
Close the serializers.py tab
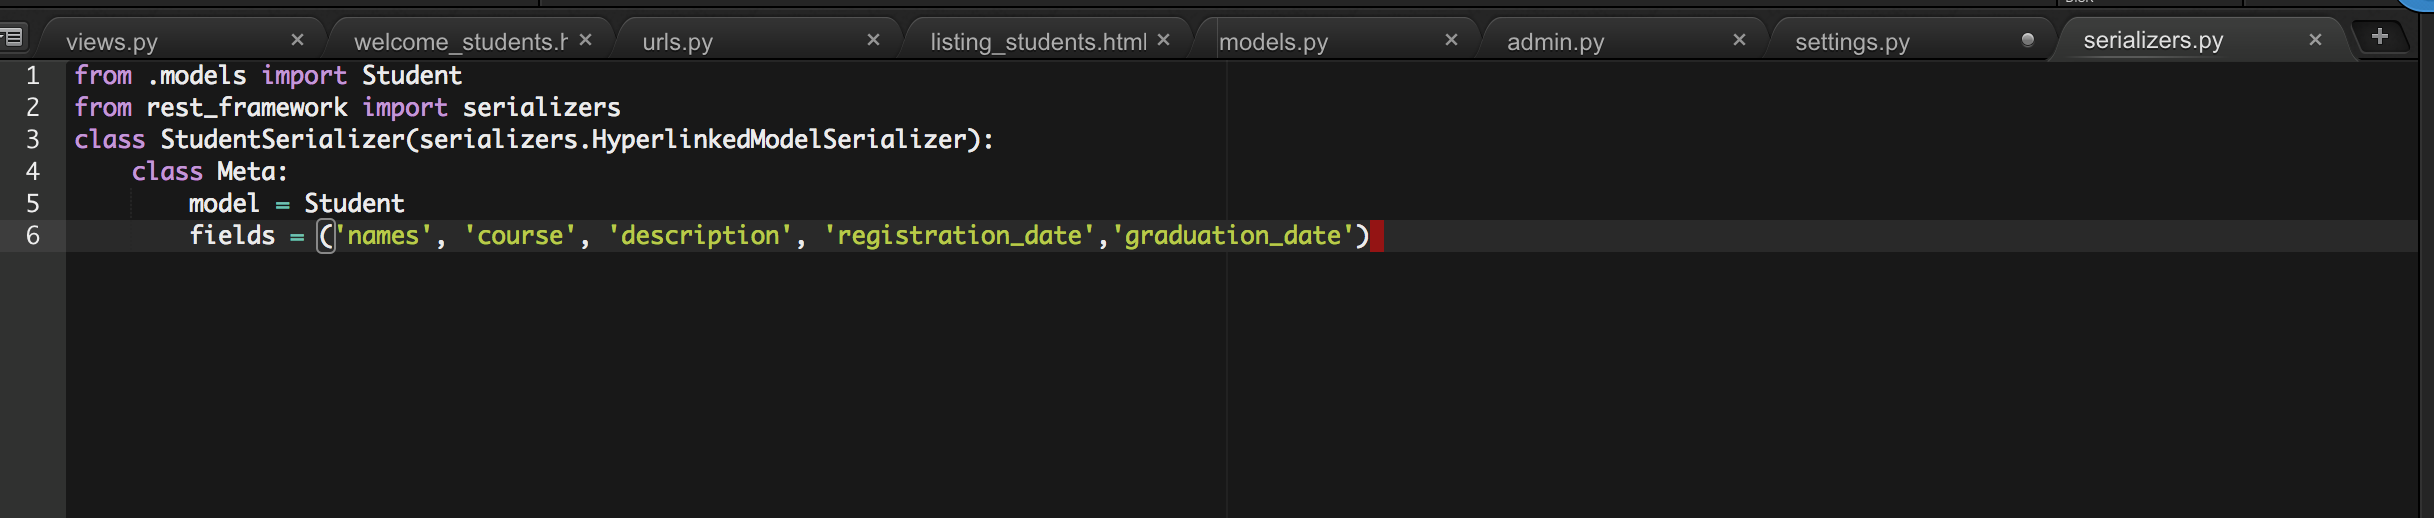tap(2315, 40)
